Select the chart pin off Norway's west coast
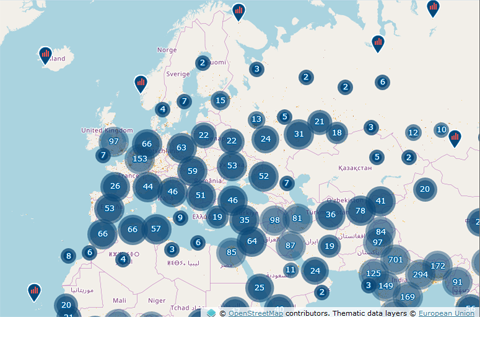 click(x=141, y=84)
